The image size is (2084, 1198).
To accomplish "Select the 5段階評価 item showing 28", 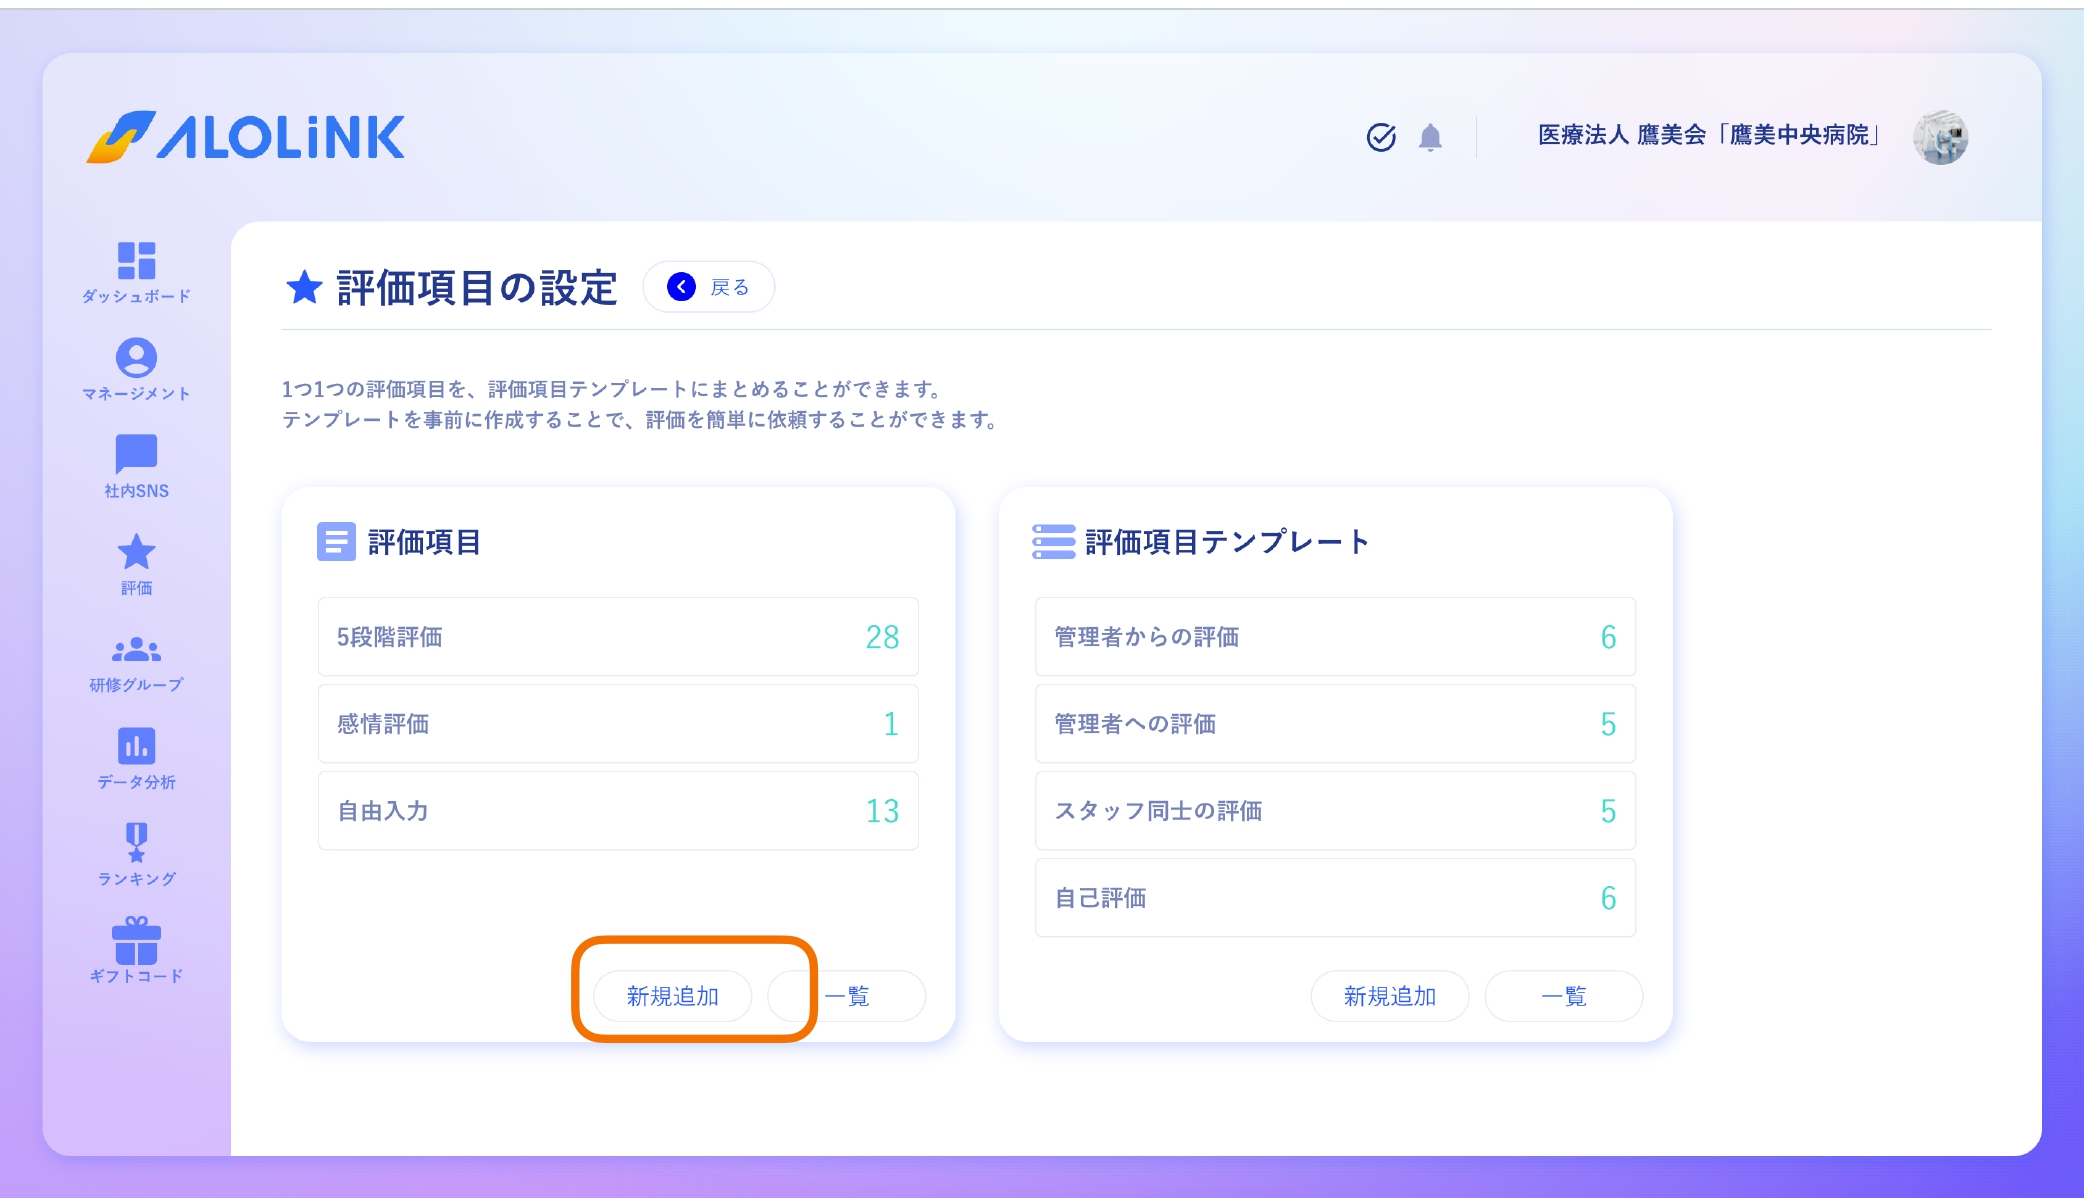I will pos(617,636).
